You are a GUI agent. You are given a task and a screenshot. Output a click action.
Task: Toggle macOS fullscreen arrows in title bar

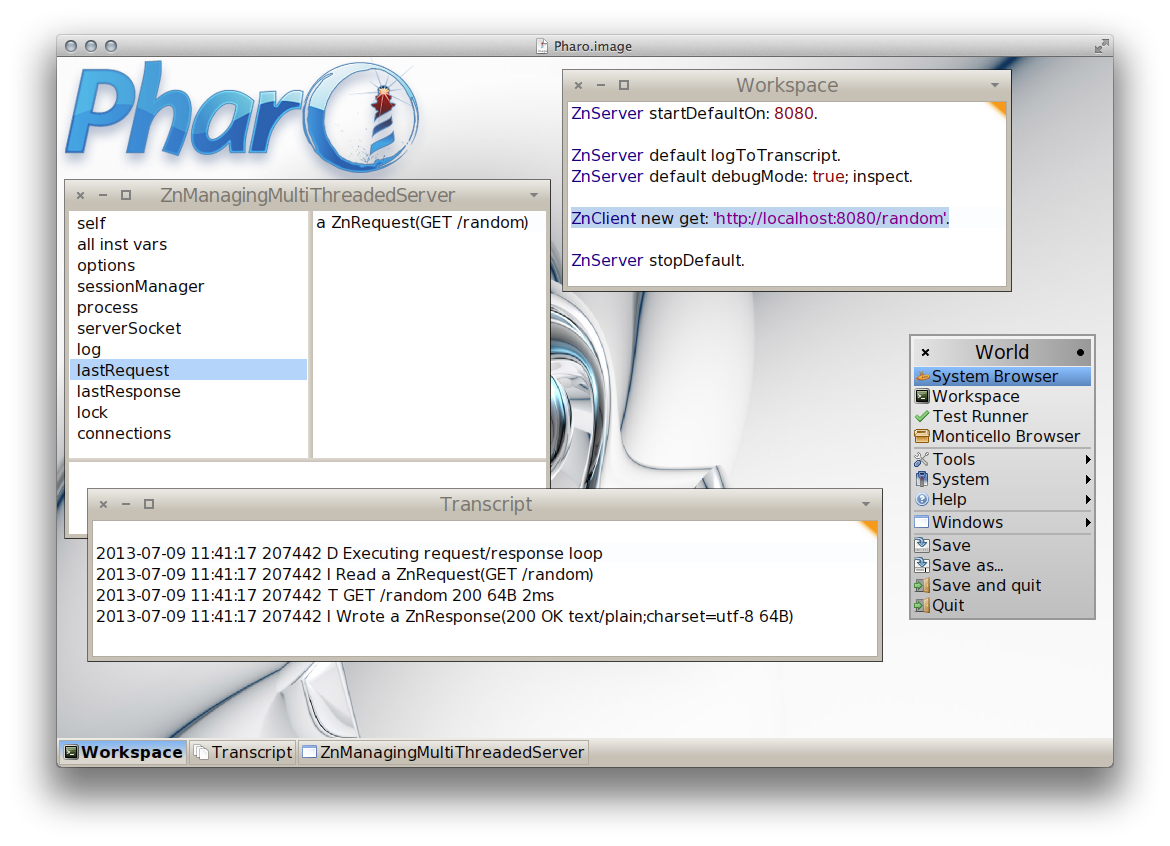click(x=1101, y=46)
